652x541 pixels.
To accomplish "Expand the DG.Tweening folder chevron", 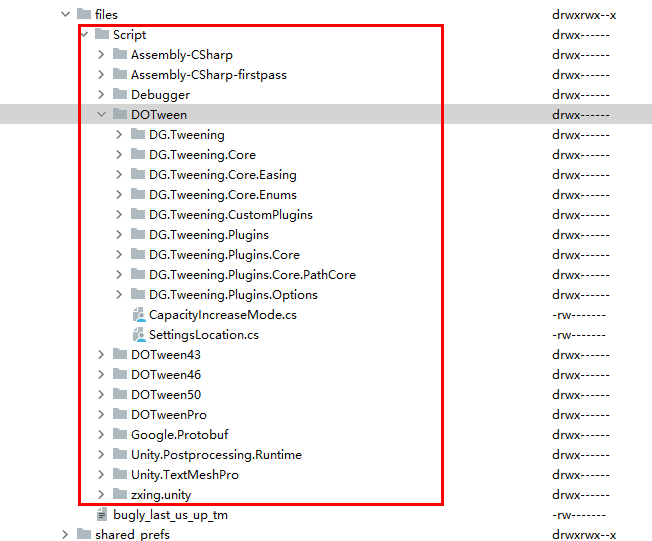I will click(x=119, y=134).
